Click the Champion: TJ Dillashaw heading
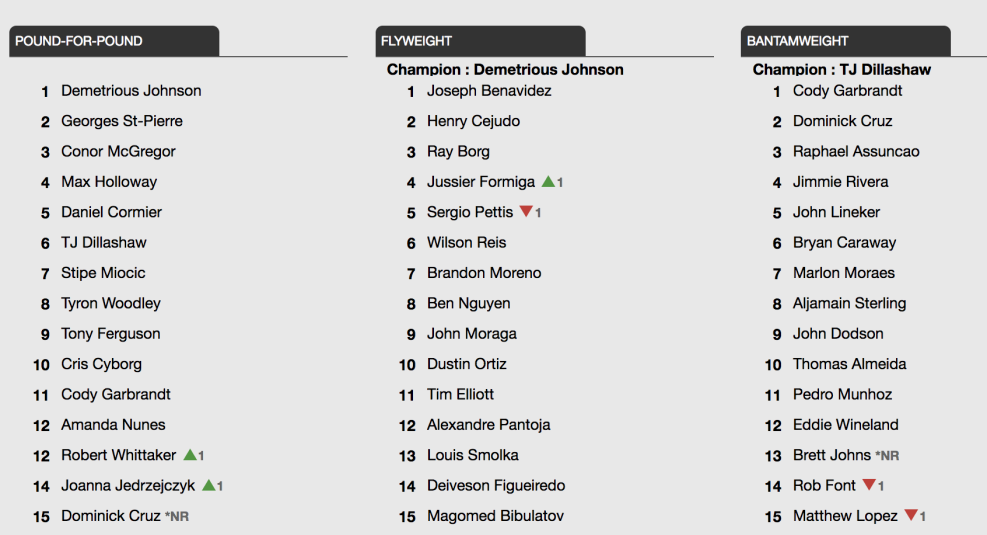The image size is (987, 535). coord(841,70)
